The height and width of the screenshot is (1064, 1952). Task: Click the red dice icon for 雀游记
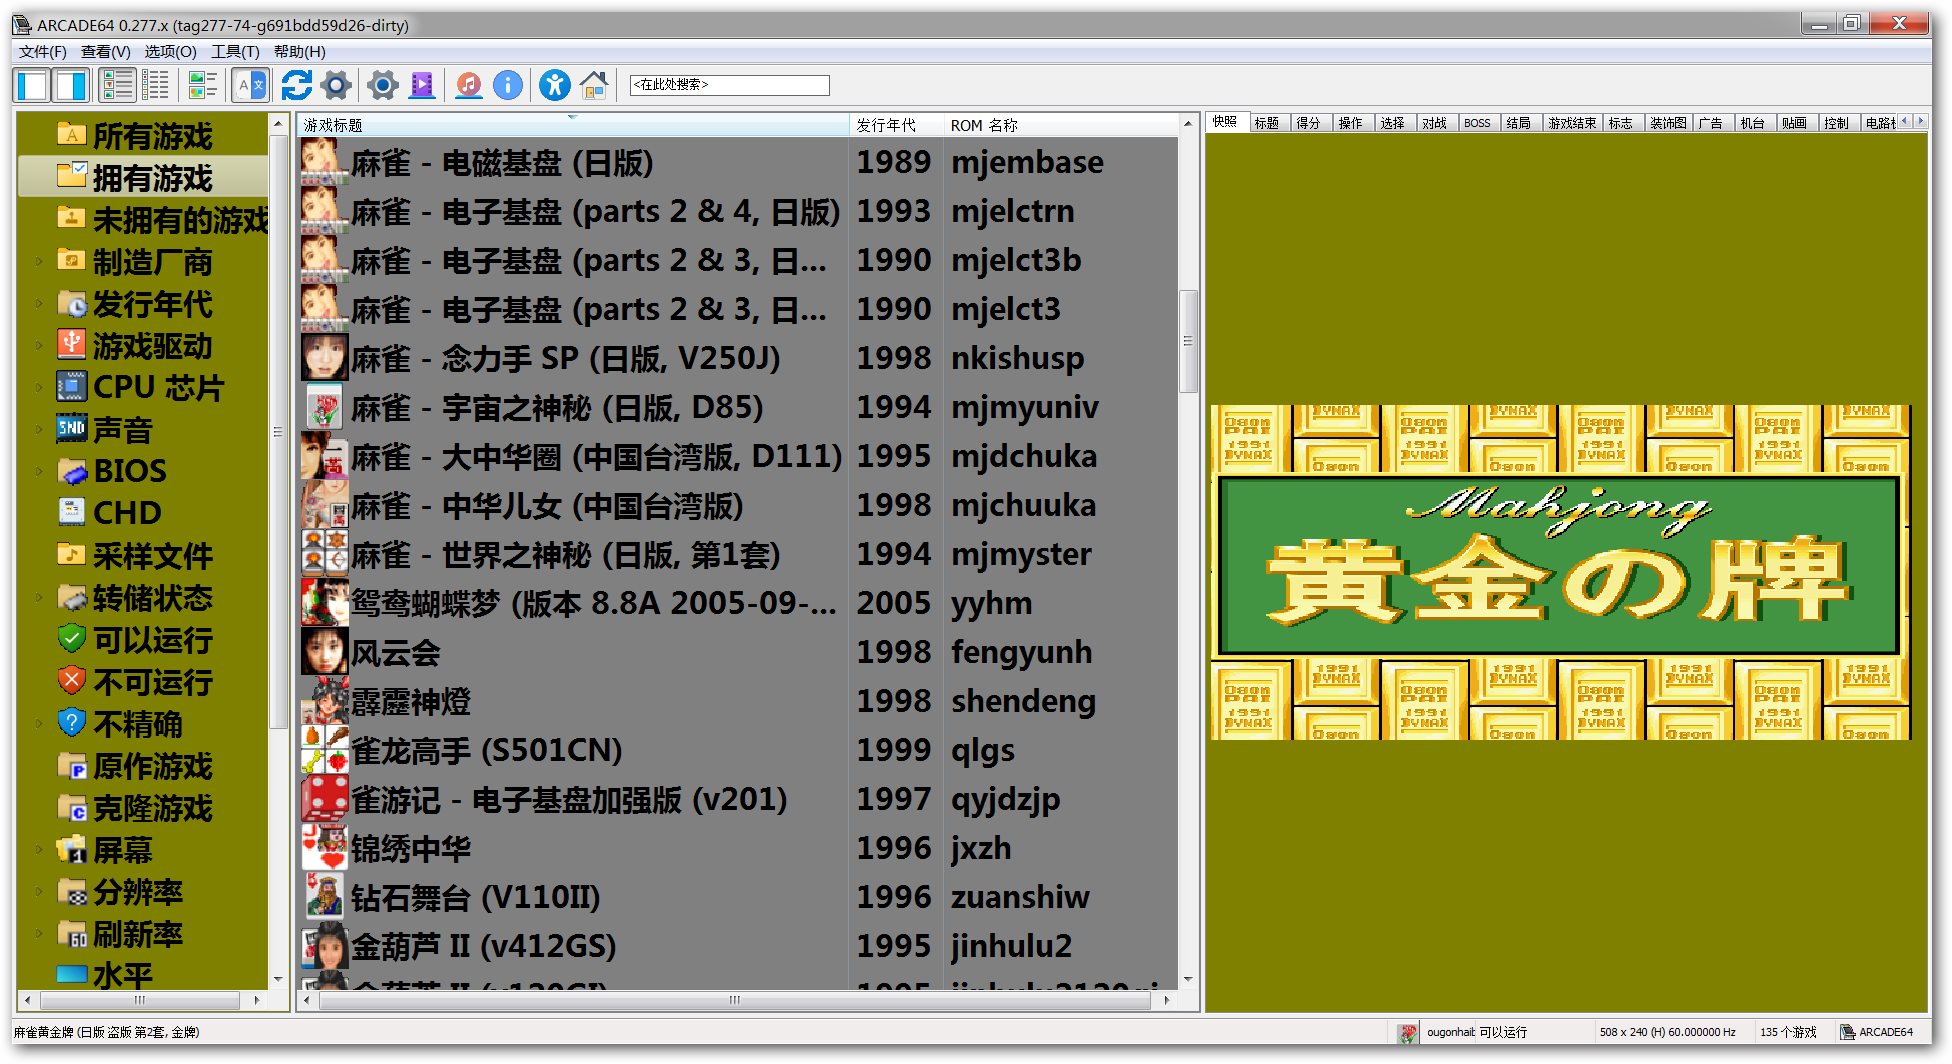pyautogui.click(x=325, y=799)
